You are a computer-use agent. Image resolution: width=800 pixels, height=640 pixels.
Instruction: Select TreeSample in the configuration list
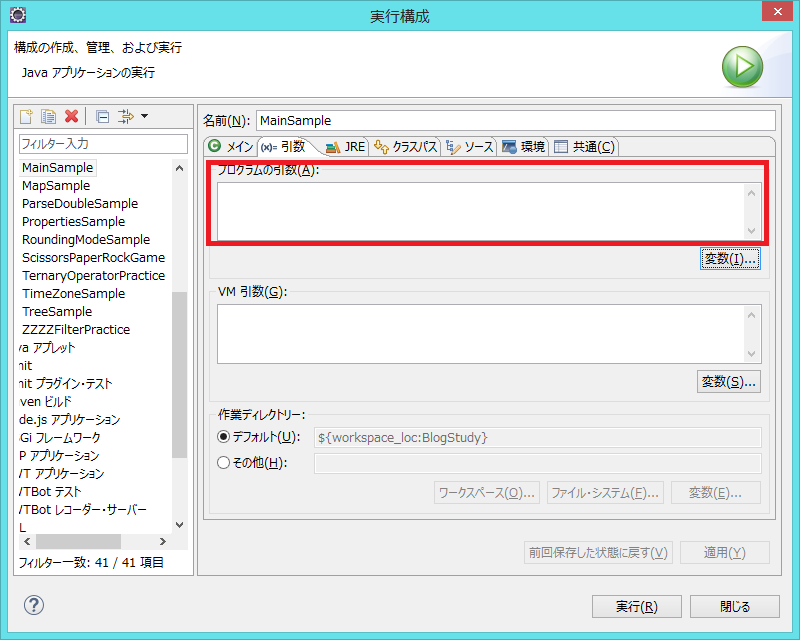coord(56,311)
